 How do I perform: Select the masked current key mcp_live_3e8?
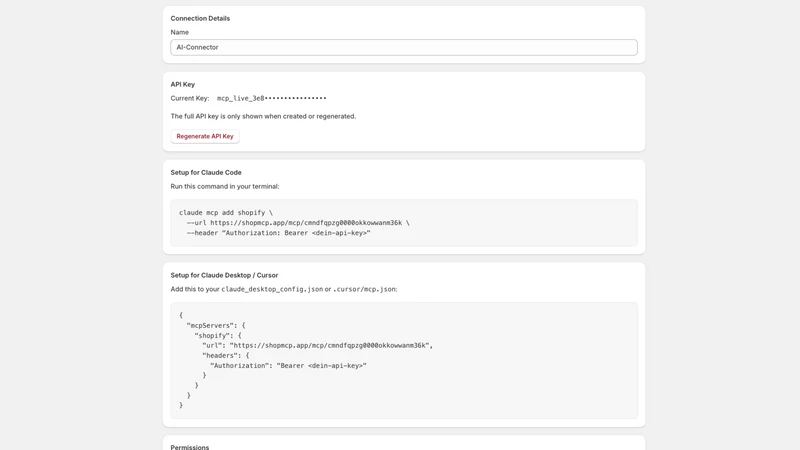[271, 98]
